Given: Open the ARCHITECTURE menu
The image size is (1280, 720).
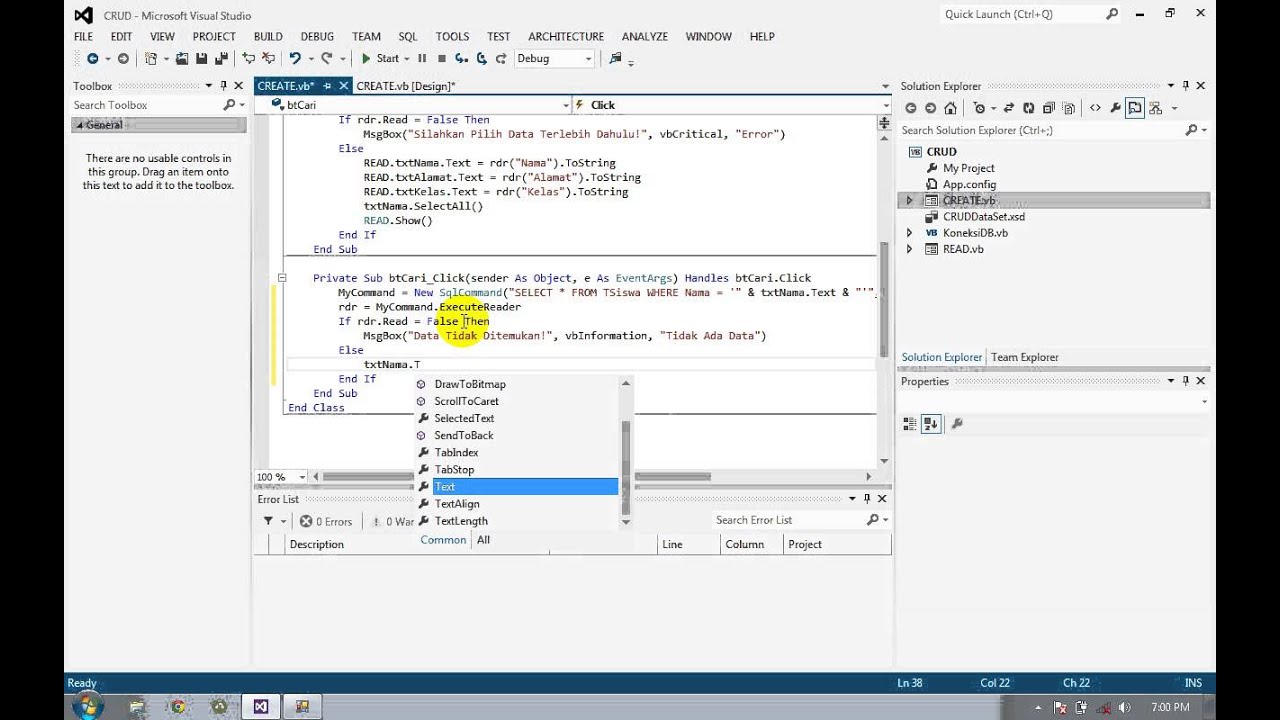Looking at the screenshot, I should click(x=566, y=36).
